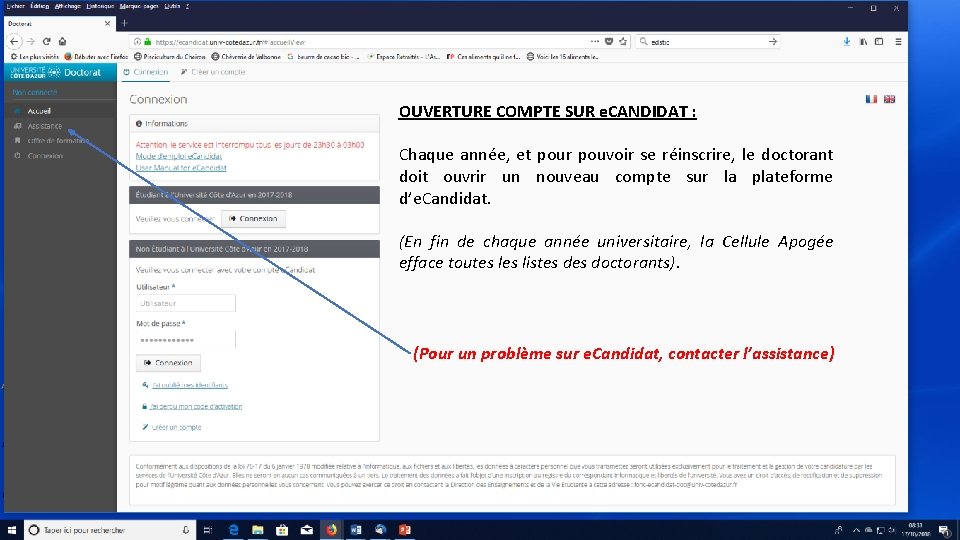Open the Marque-pages menu
The image size is (960, 540).
[x=139, y=6]
